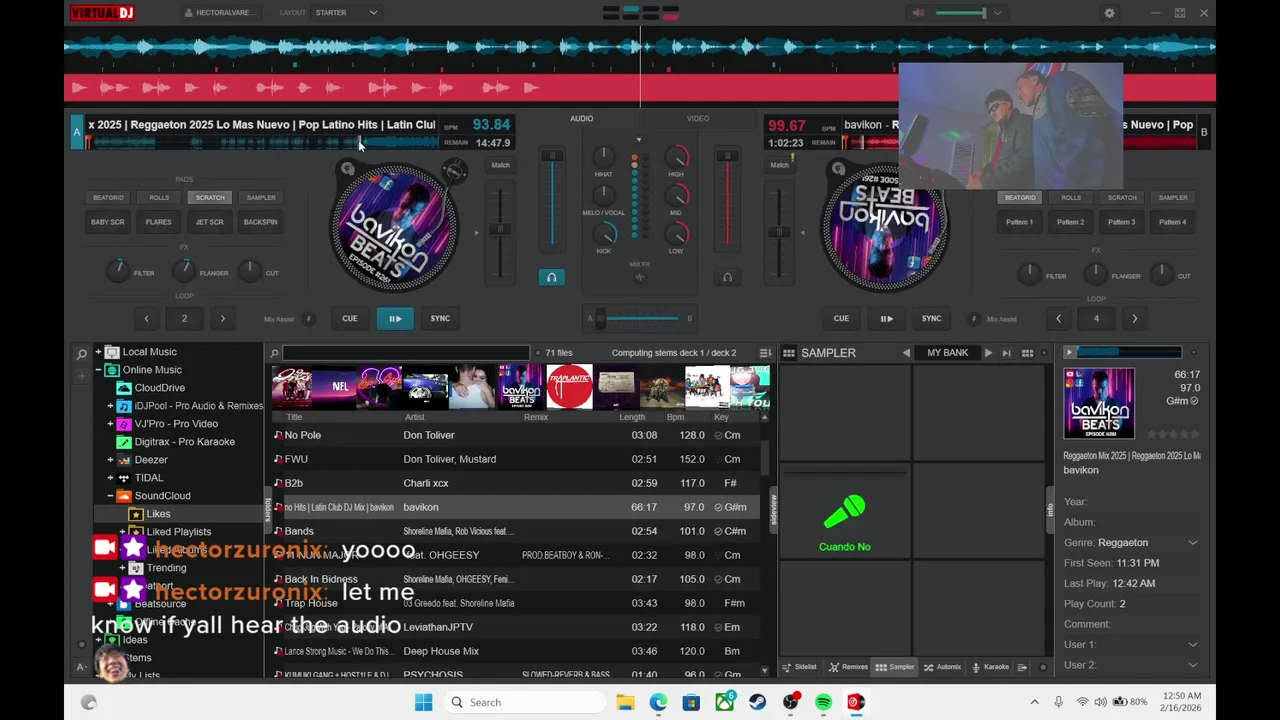Viewport: 1280px width, 720px height.
Task: Click CUE on the left deck
Action: point(350,319)
